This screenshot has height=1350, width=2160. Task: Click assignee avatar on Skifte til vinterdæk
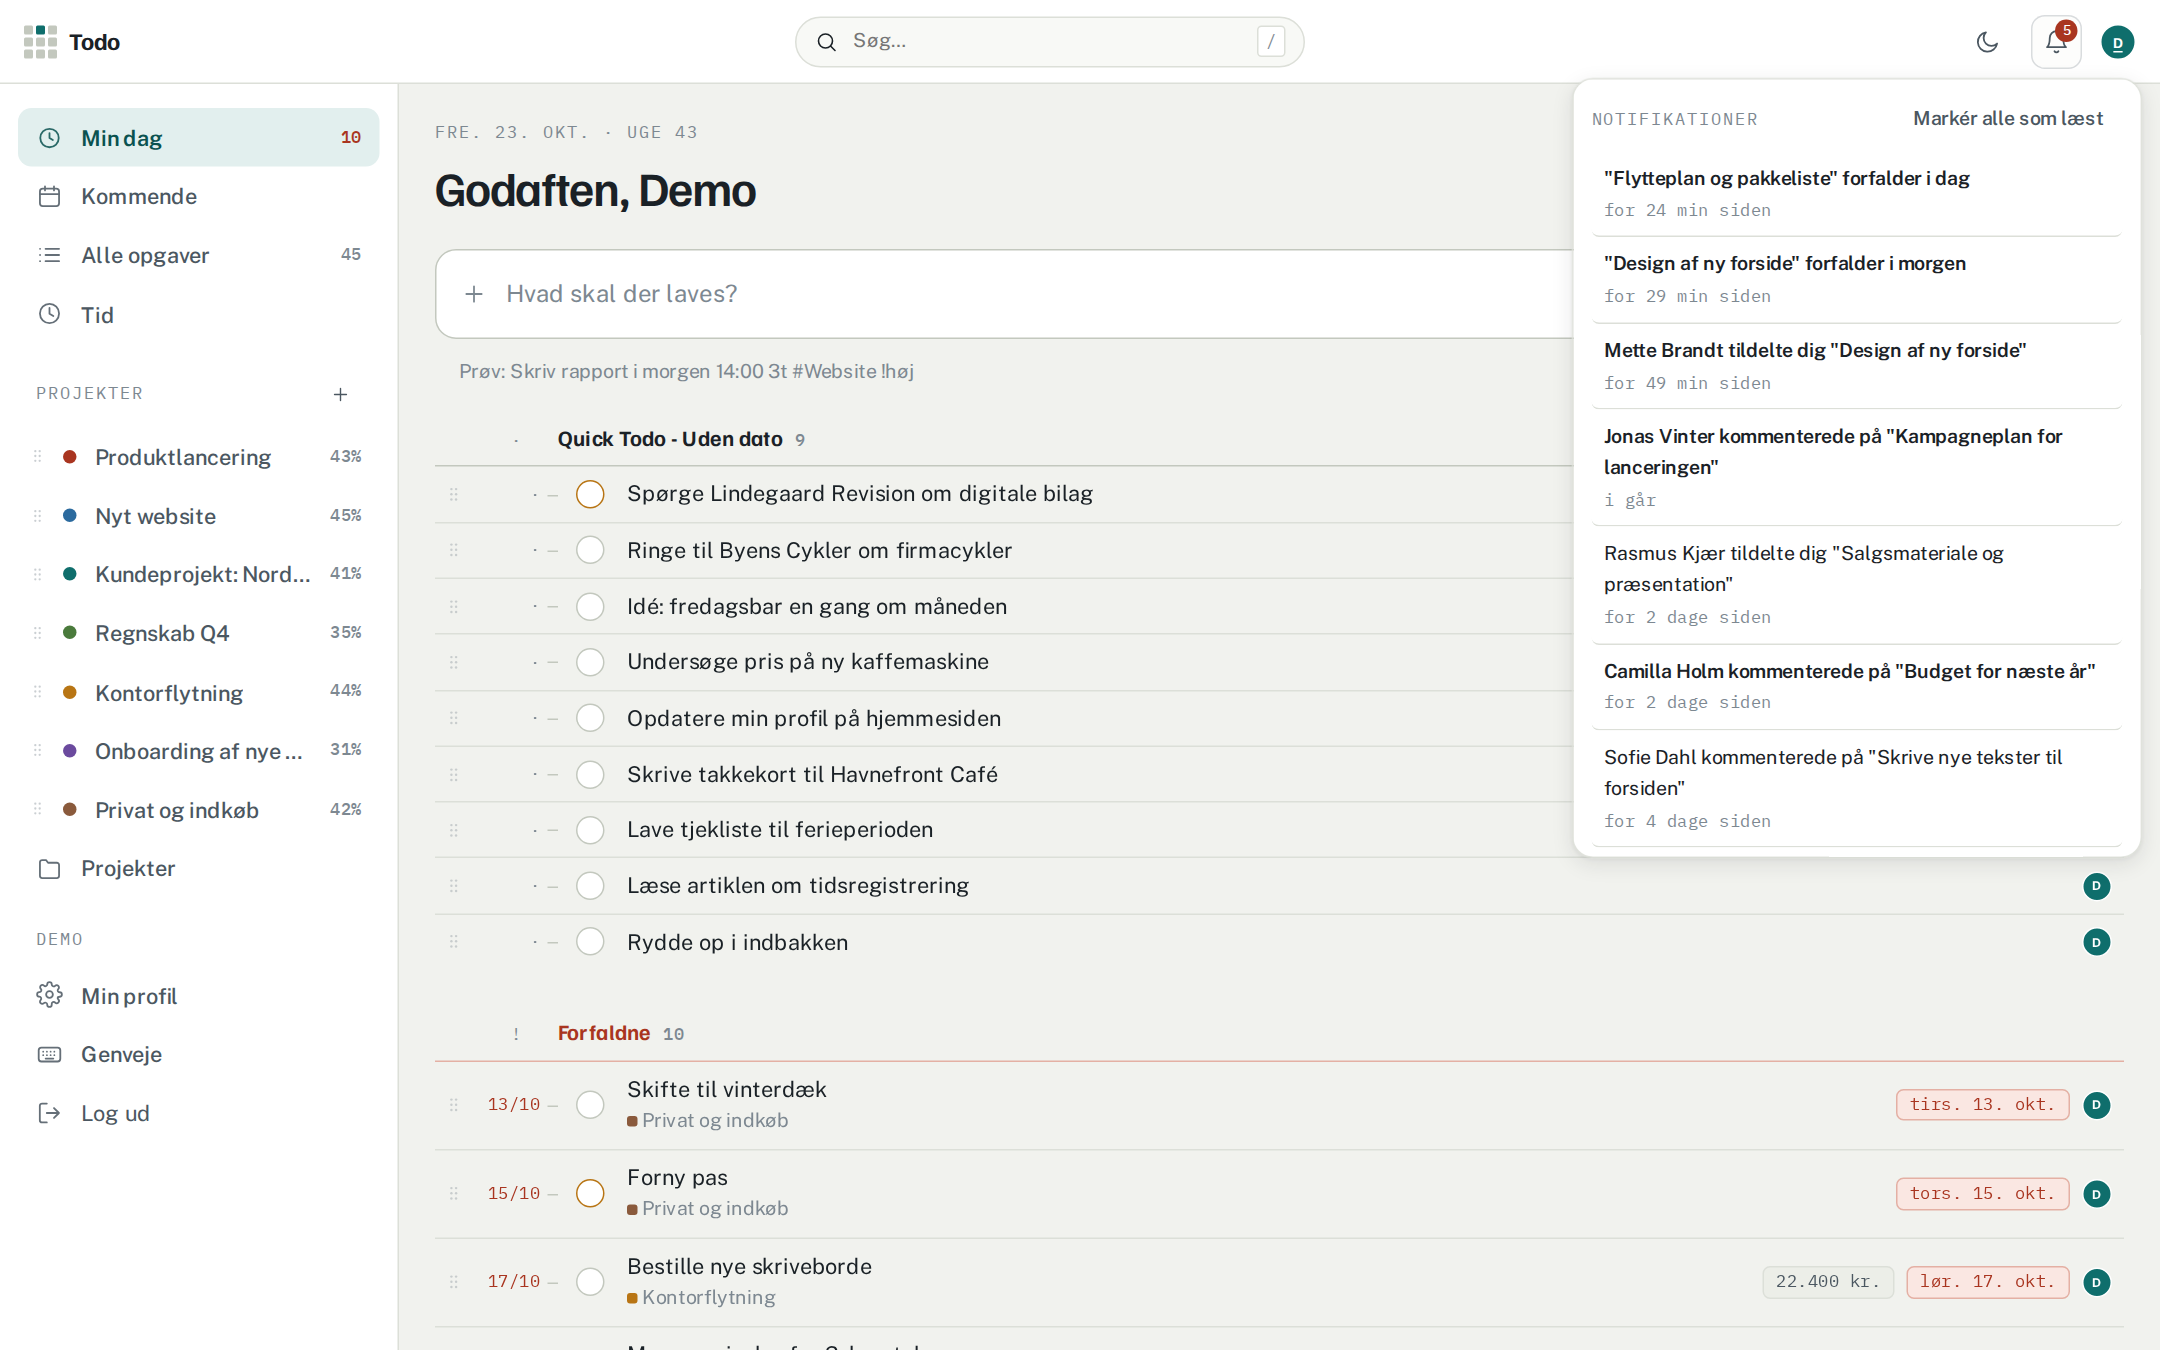[2096, 1105]
